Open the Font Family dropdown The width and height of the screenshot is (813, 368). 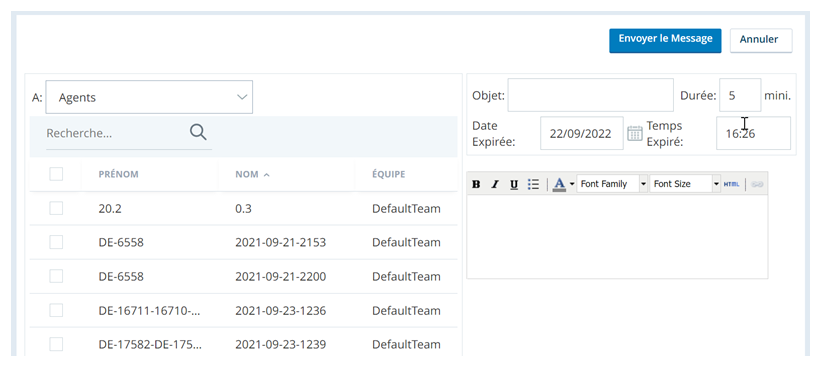(x=612, y=184)
